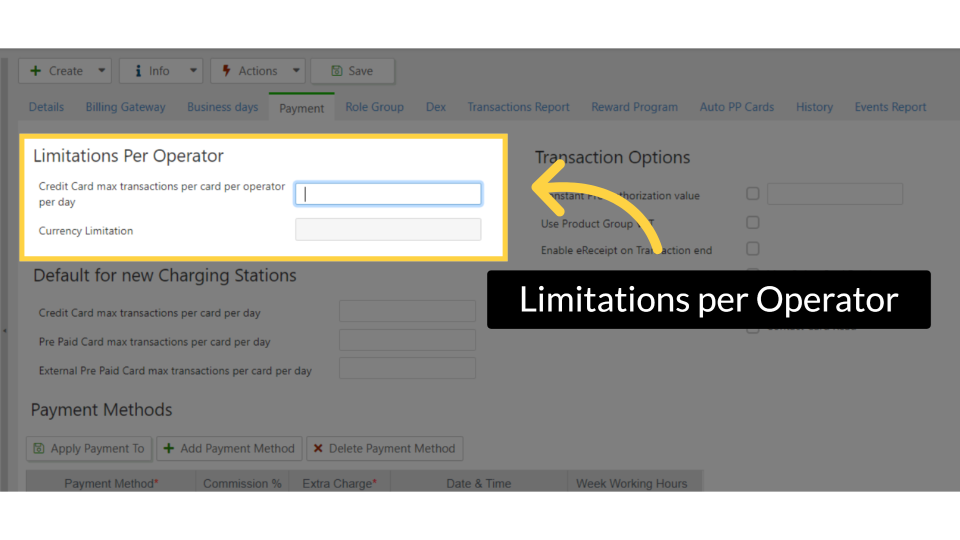Click the Currency Limitation field
960x540 pixels.
(388, 230)
